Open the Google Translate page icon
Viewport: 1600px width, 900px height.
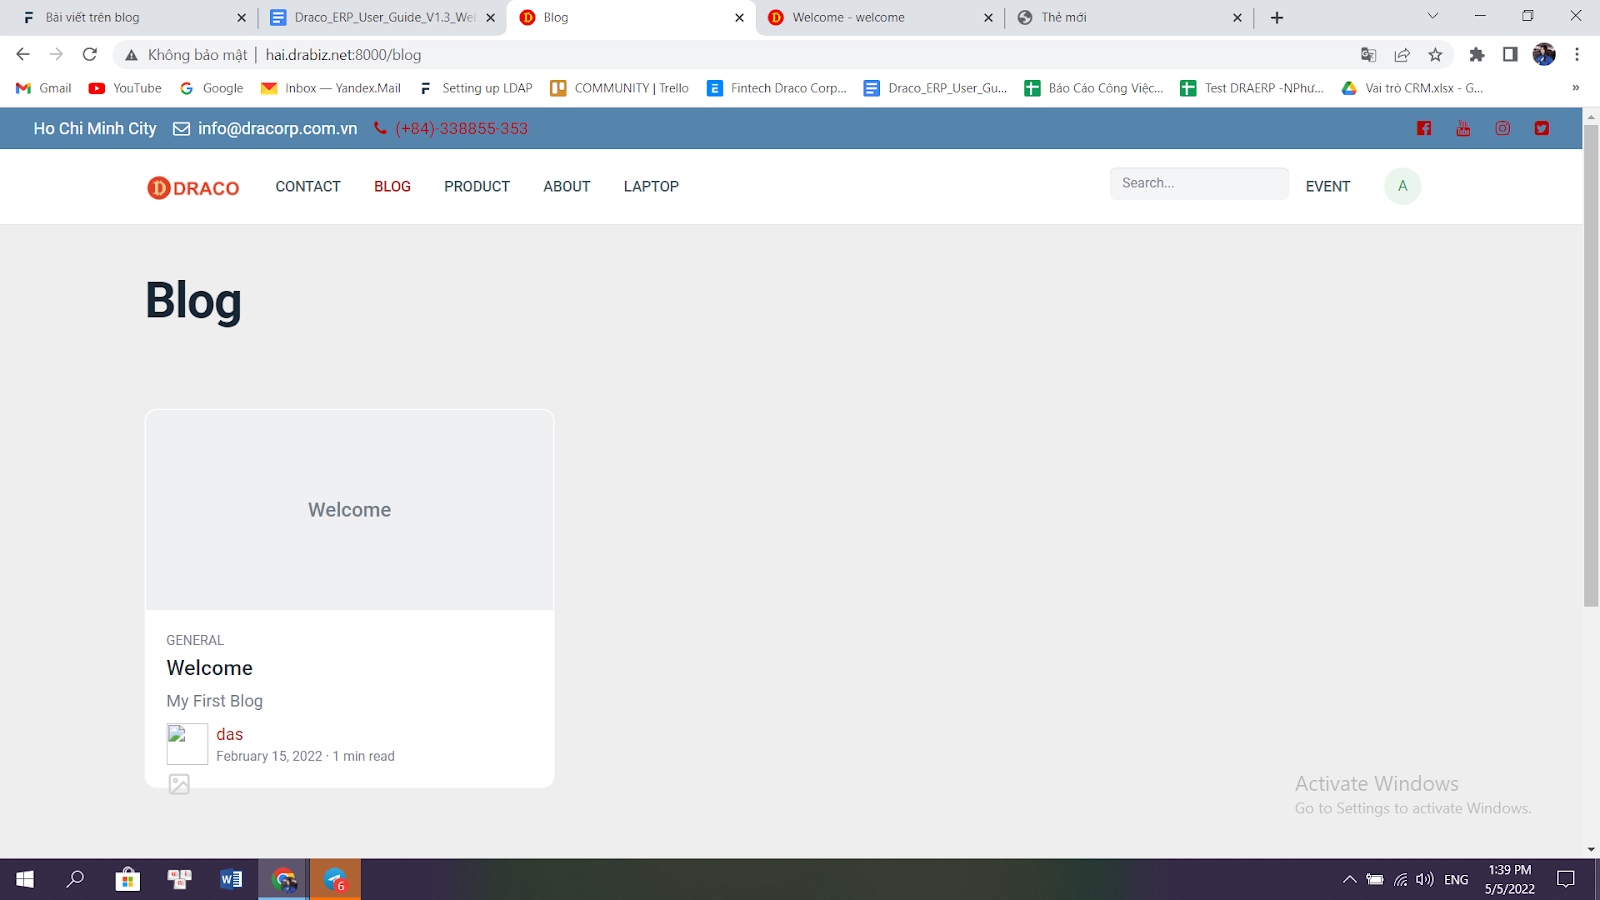[1368, 55]
